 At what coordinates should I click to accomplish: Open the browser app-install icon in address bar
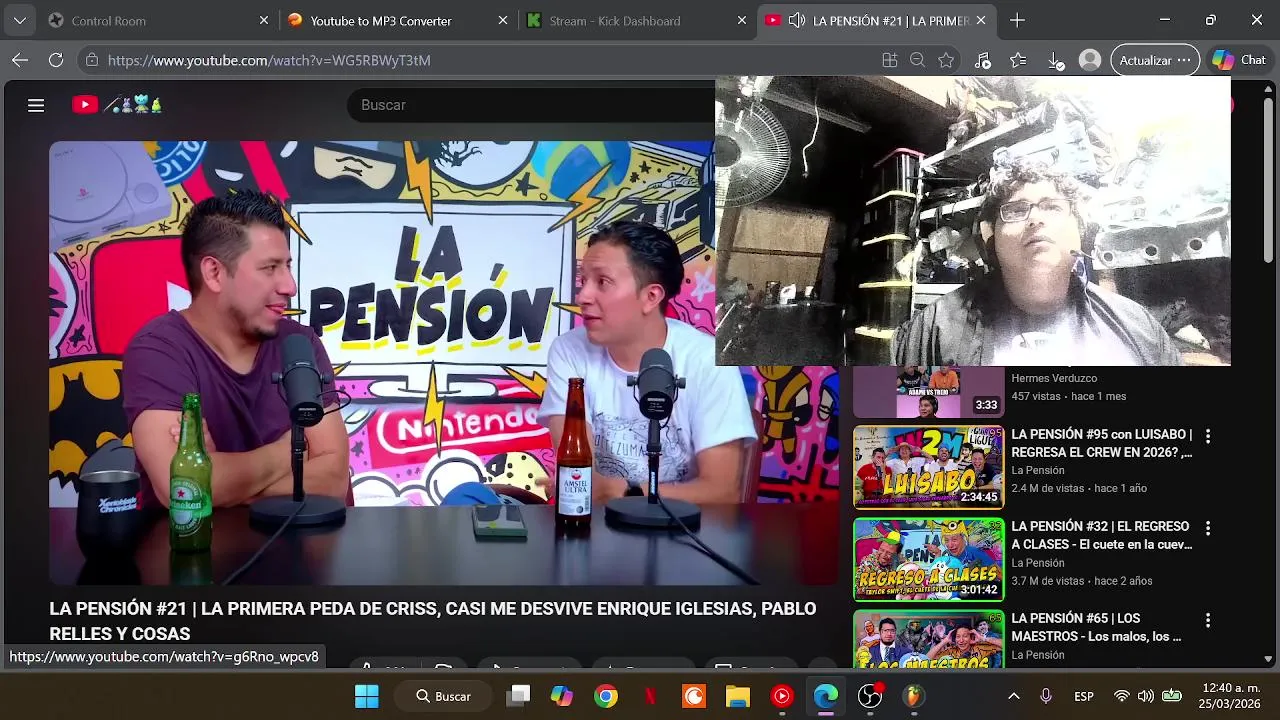pos(889,60)
